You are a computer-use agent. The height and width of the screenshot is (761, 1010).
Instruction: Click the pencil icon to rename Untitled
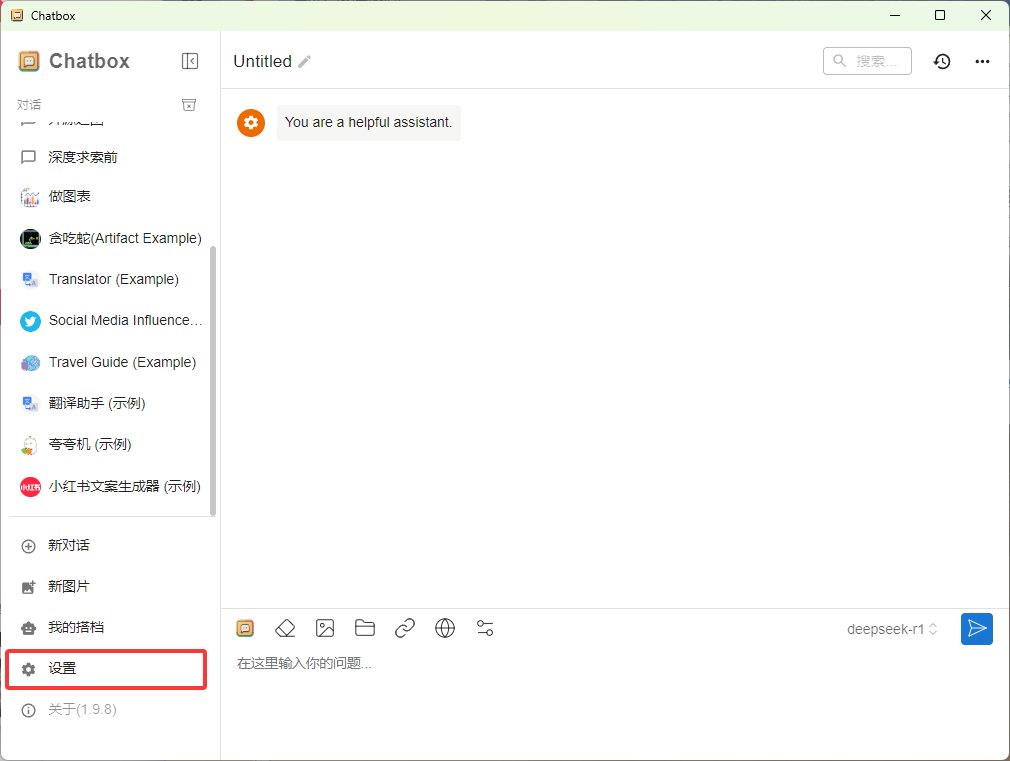pos(305,62)
